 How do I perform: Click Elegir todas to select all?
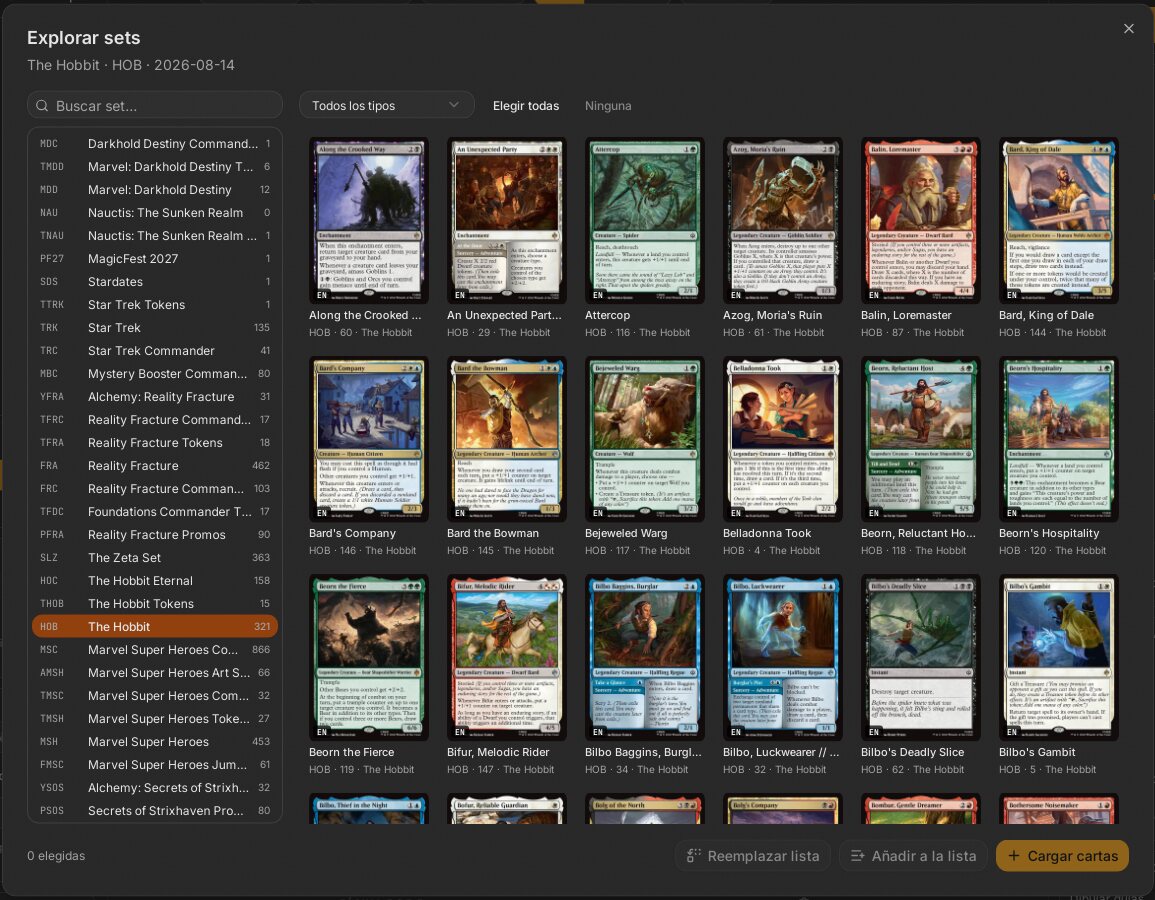click(x=526, y=105)
